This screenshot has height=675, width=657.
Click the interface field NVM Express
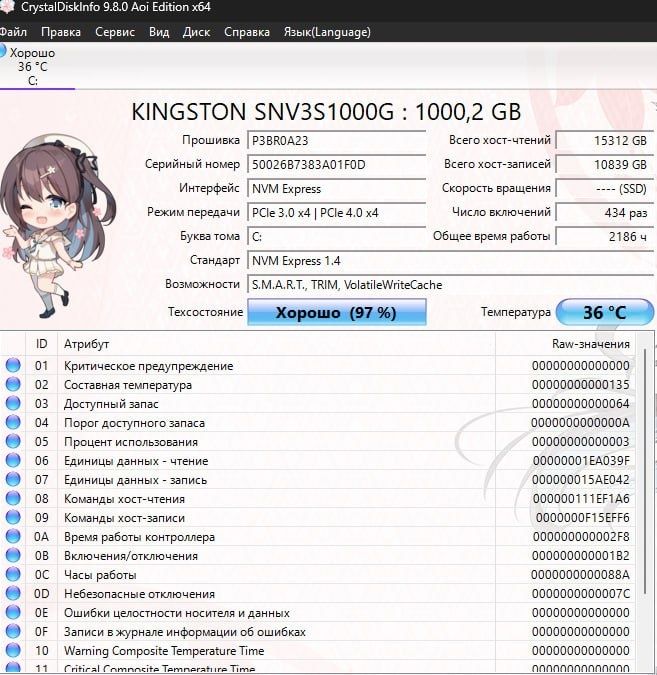(336, 189)
